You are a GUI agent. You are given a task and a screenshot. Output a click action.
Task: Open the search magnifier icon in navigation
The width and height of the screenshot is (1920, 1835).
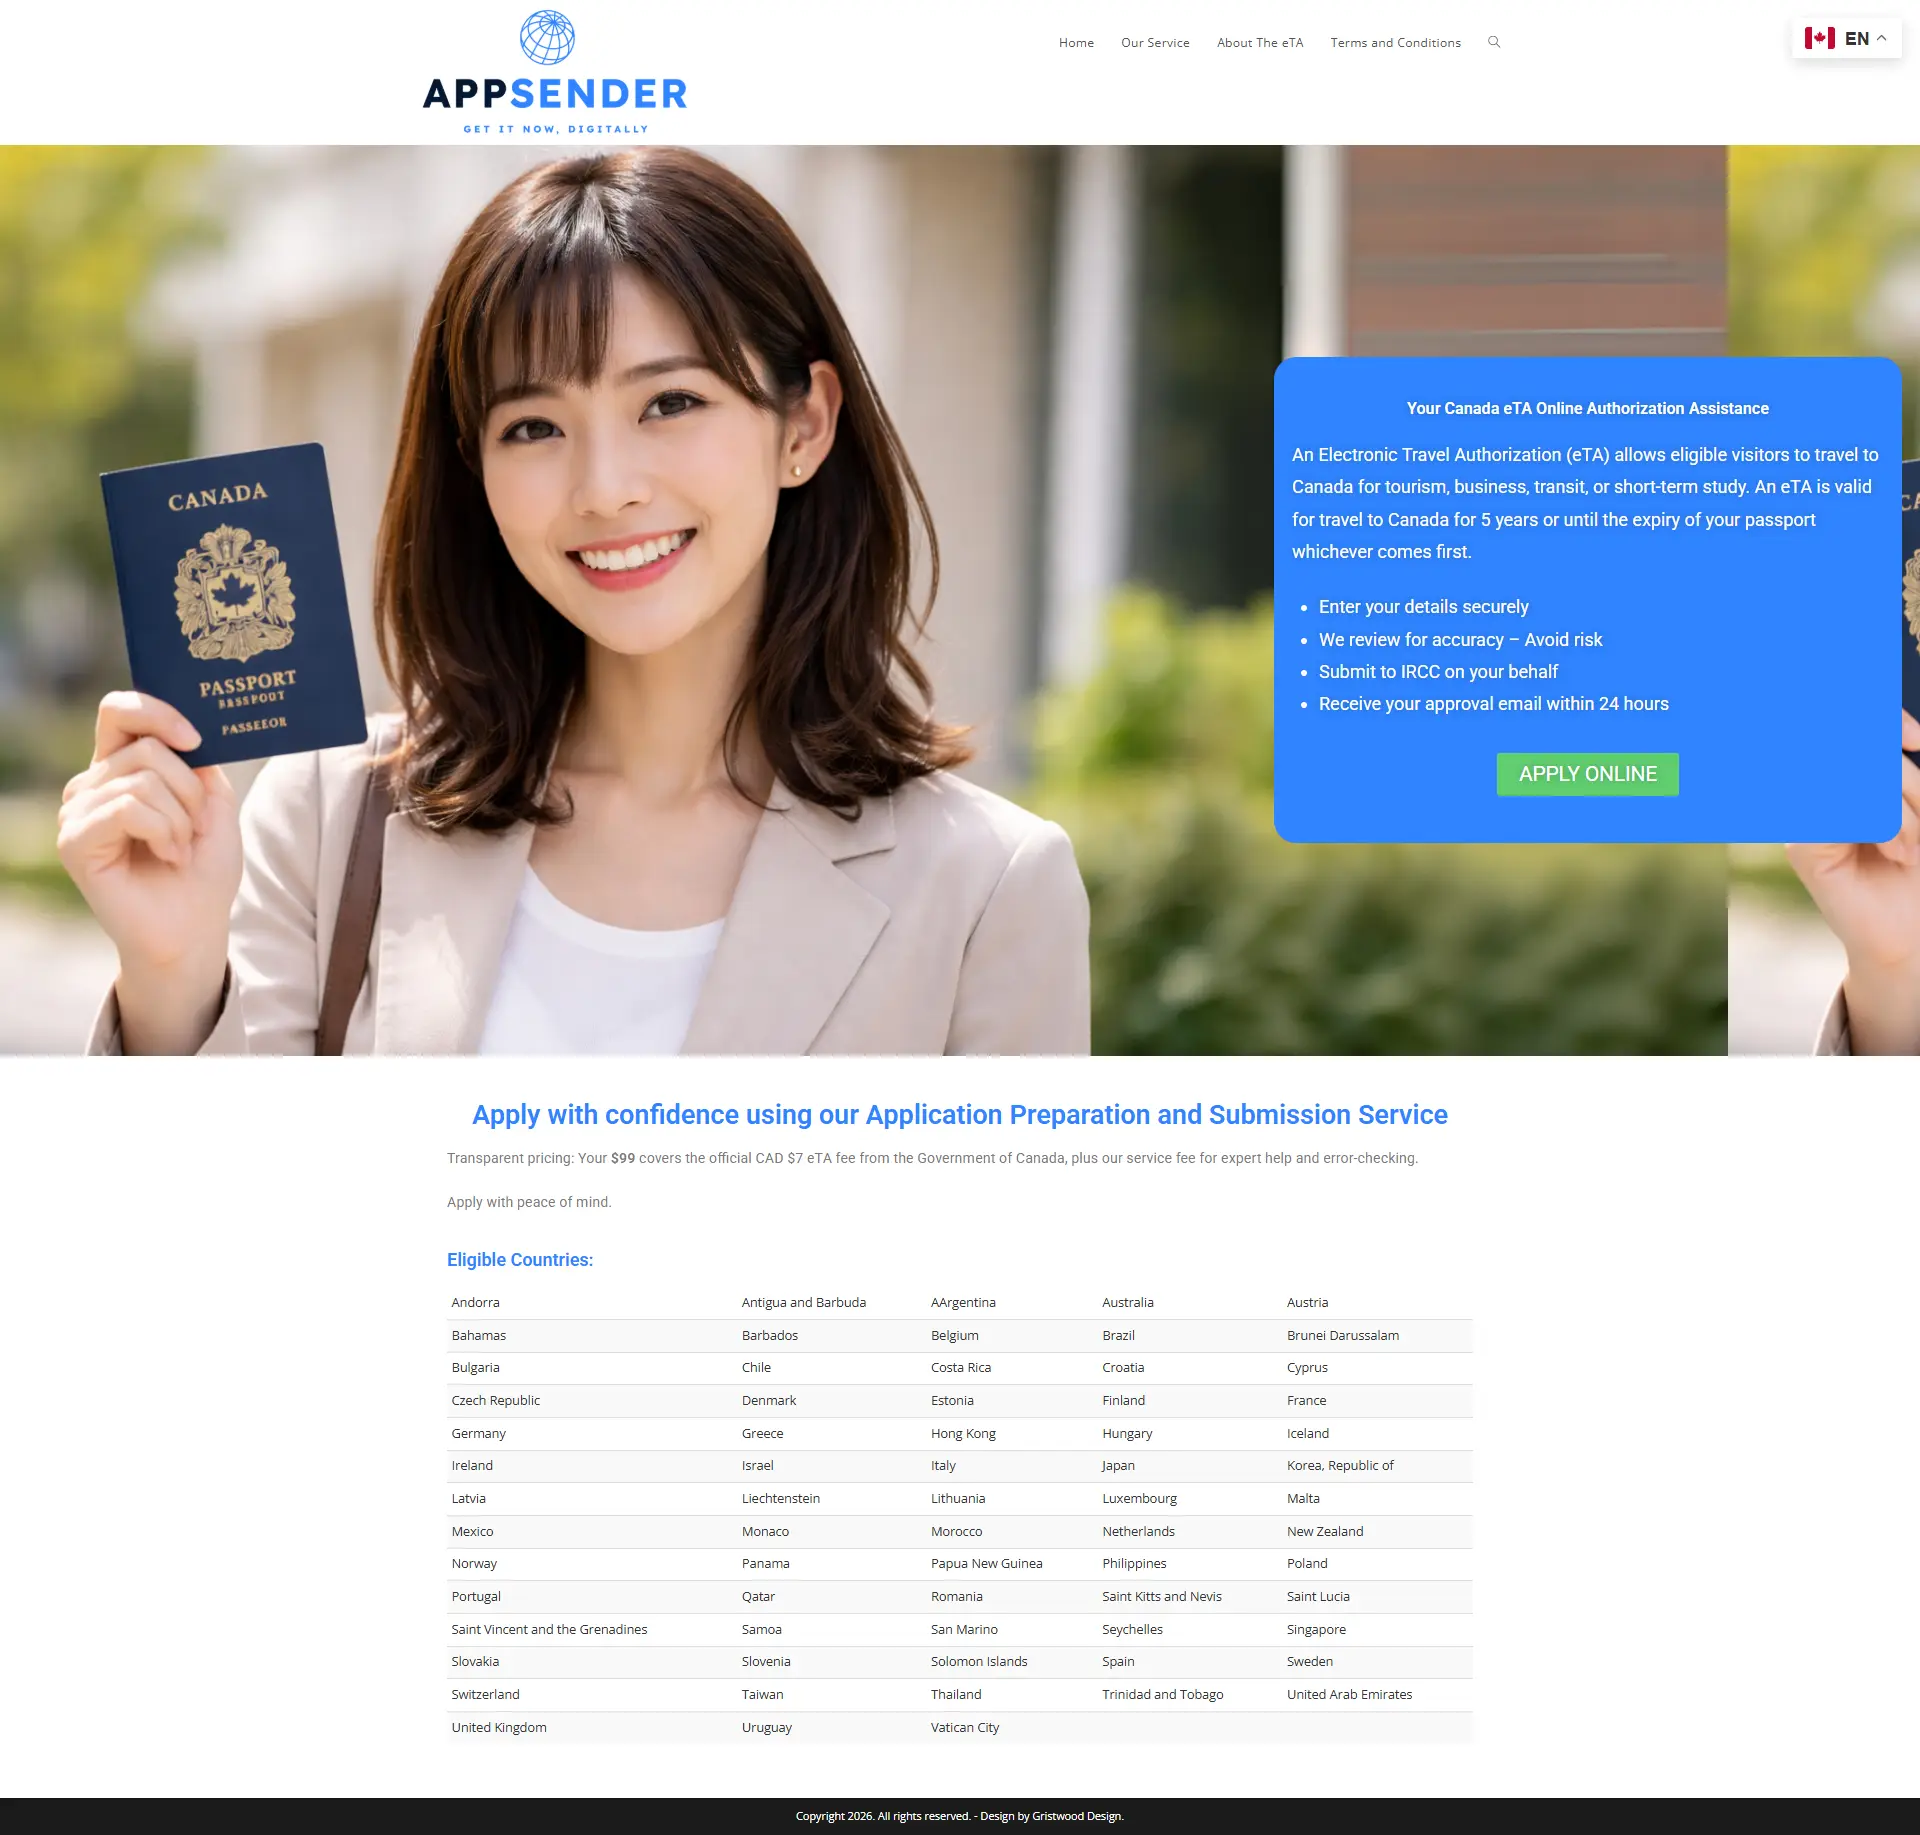pyautogui.click(x=1494, y=42)
